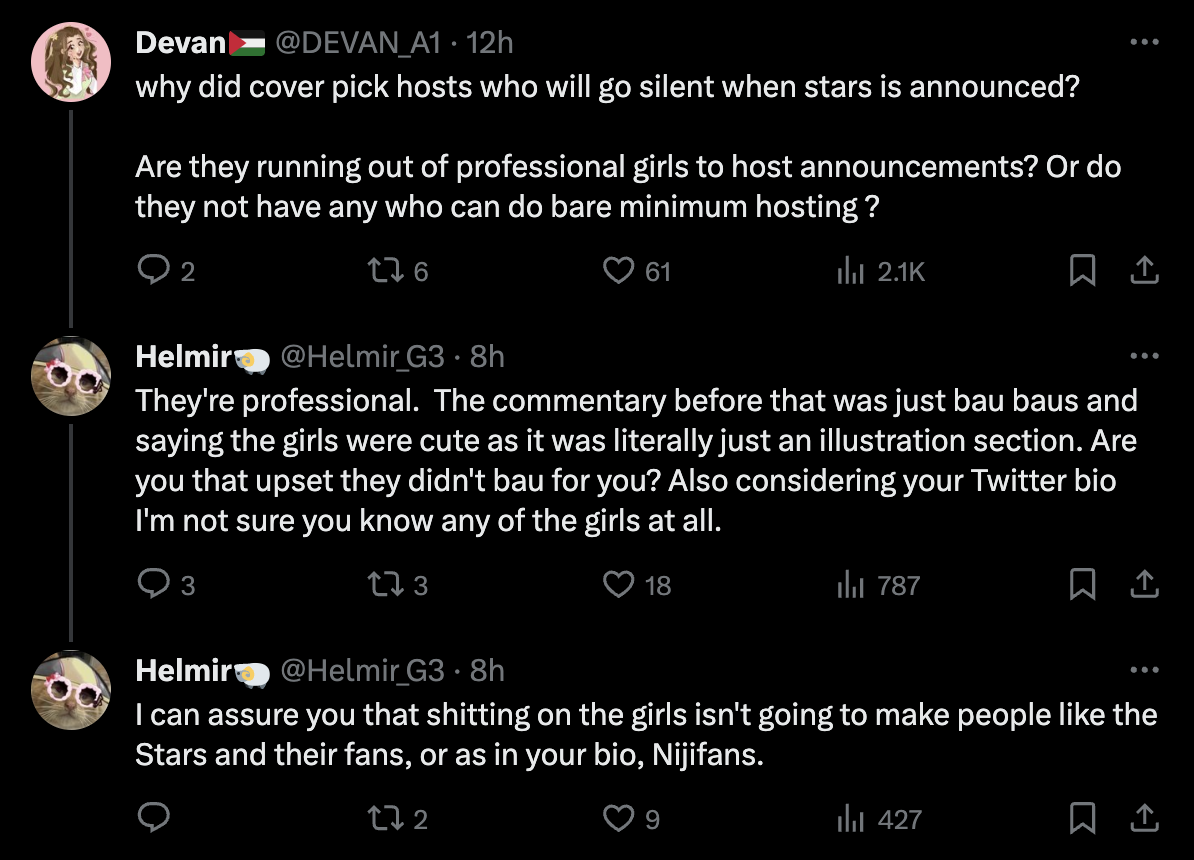The height and width of the screenshot is (860, 1194).
Task: Share Helmir's last tweet with 427 views
Action: [x=1144, y=819]
